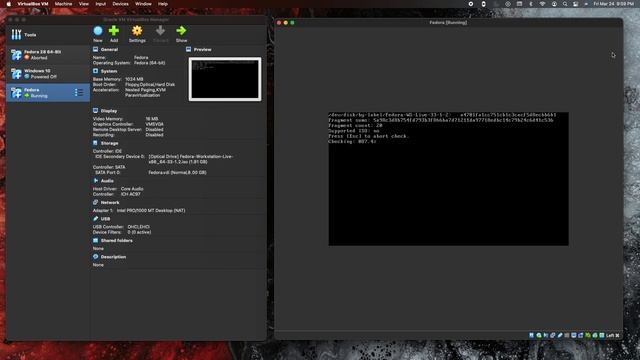640x360 pixels.
Task: Click the USB Controller value OHCI, EHCI
Action: [x=138, y=227]
